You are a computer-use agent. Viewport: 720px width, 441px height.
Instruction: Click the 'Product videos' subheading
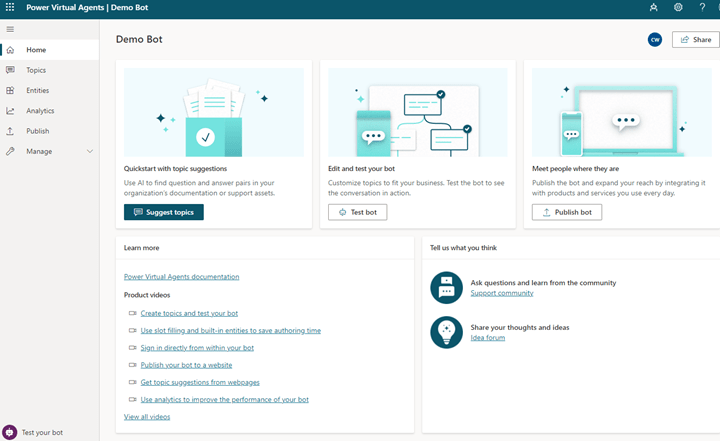pos(147,295)
